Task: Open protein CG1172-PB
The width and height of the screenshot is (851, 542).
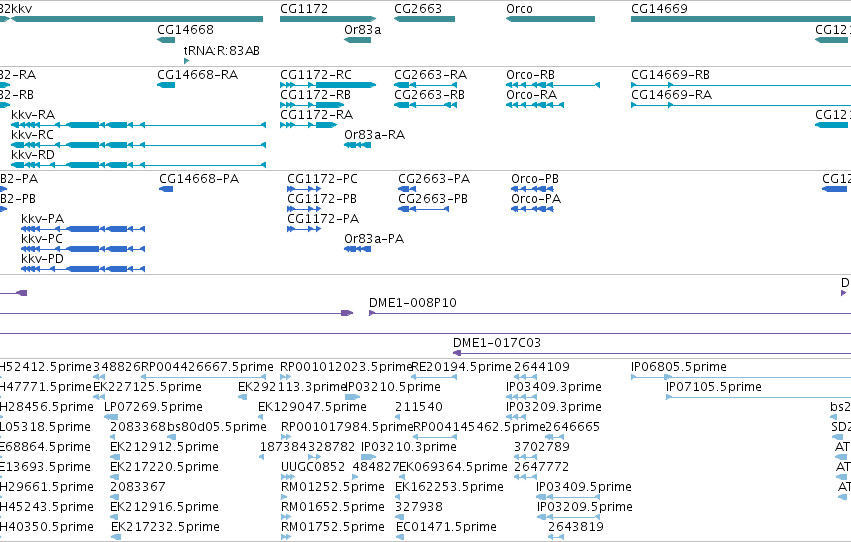Action: click(322, 199)
